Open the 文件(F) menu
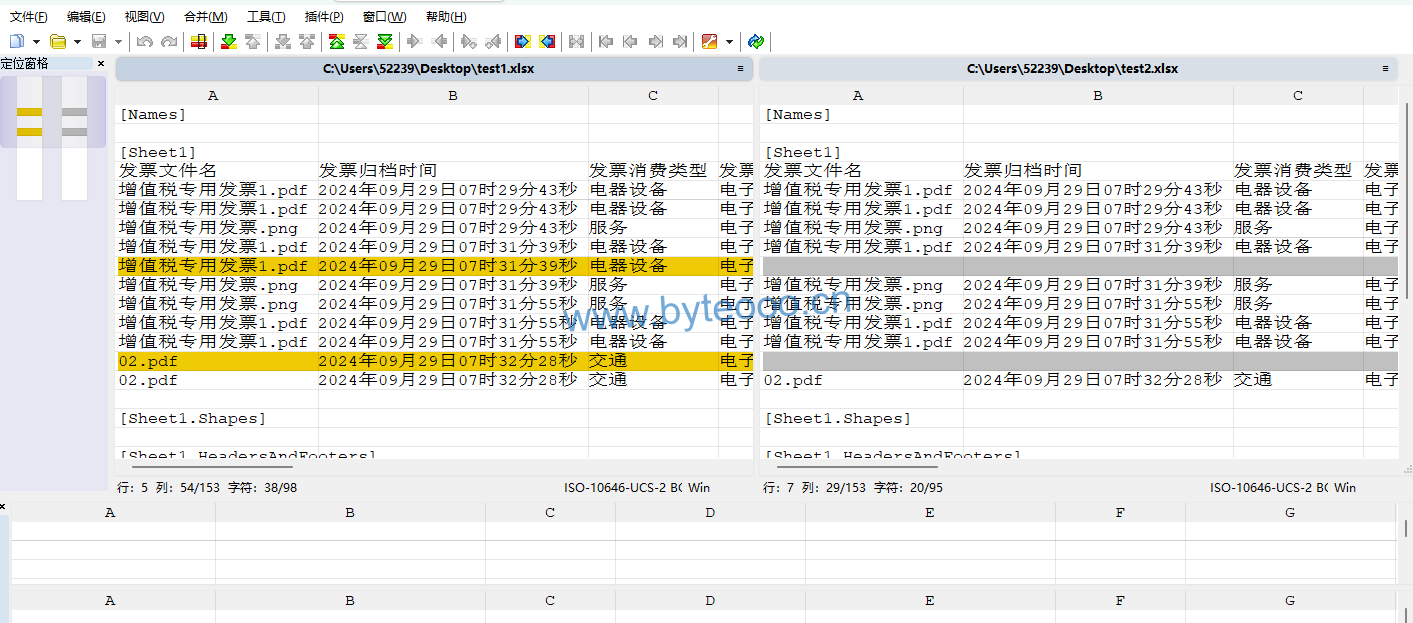Image resolution: width=1413 pixels, height=623 pixels. pyautogui.click(x=28, y=16)
